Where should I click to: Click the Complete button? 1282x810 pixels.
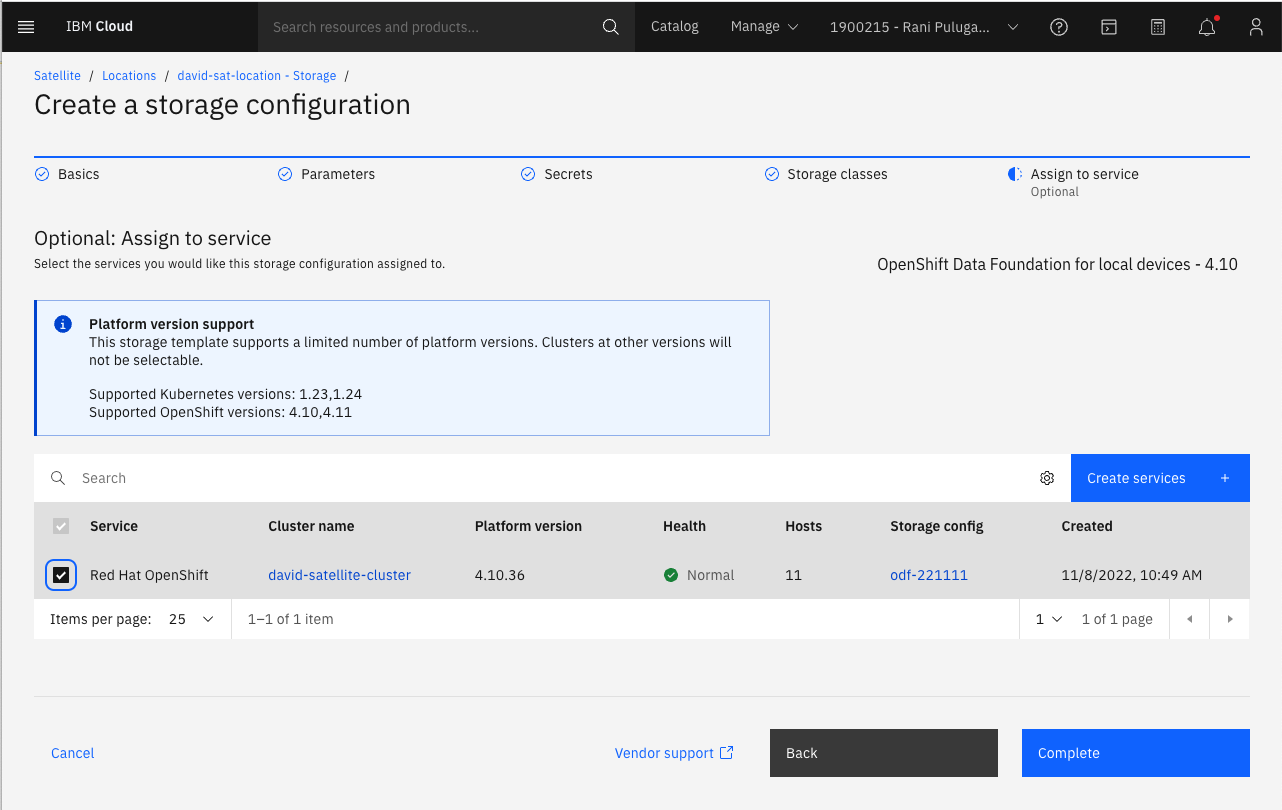click(x=1136, y=753)
